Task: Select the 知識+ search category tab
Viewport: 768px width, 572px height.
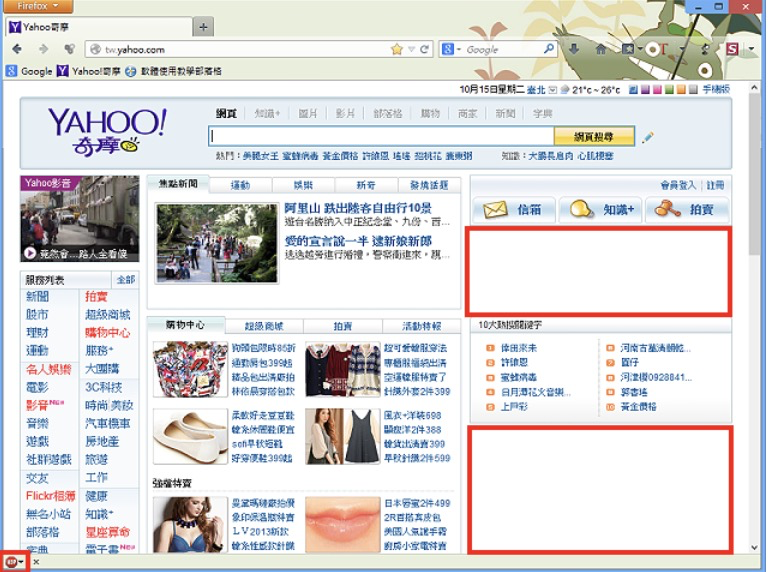Action: (267, 114)
